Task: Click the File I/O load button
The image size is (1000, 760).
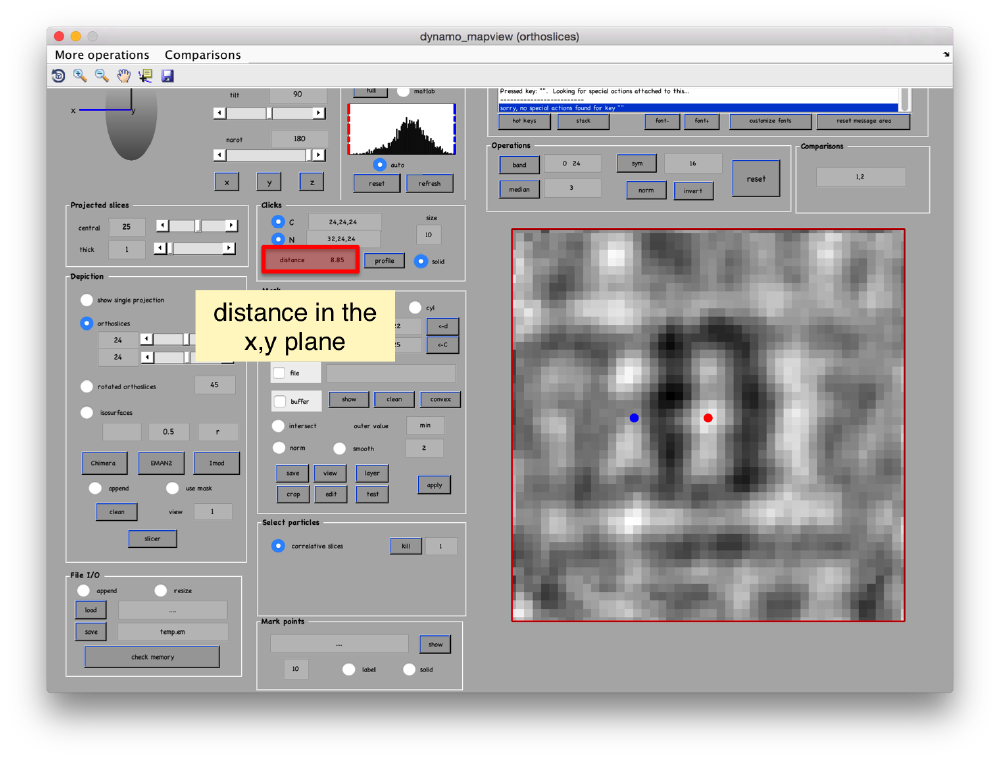Action: 91,610
